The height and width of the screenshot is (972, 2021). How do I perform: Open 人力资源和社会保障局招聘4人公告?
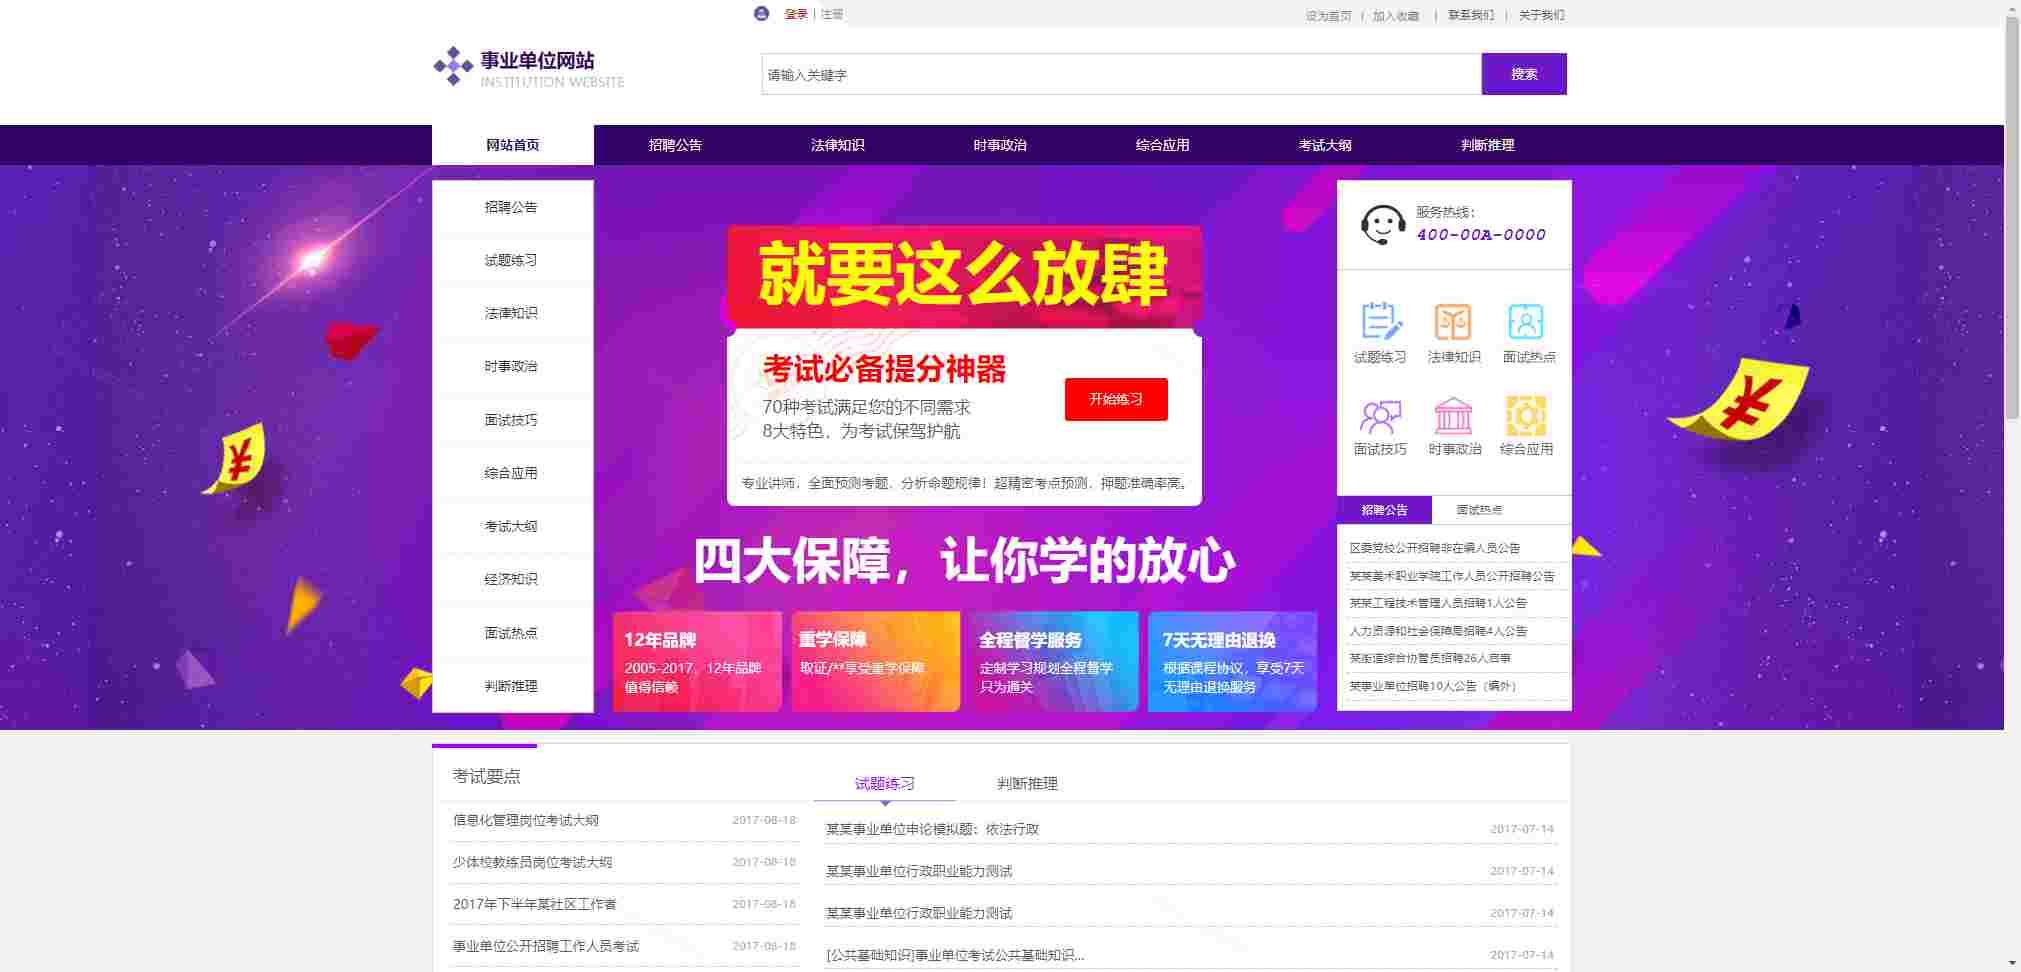(1438, 631)
